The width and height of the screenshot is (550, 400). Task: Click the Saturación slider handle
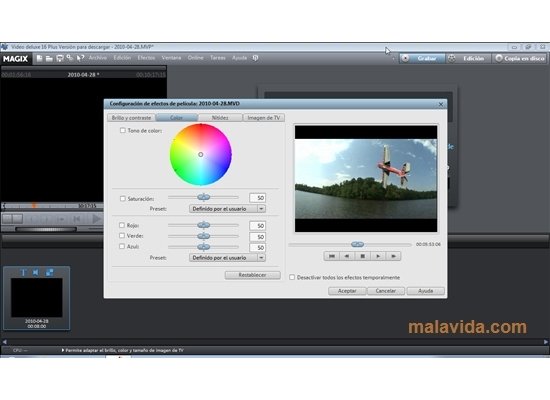click(203, 198)
